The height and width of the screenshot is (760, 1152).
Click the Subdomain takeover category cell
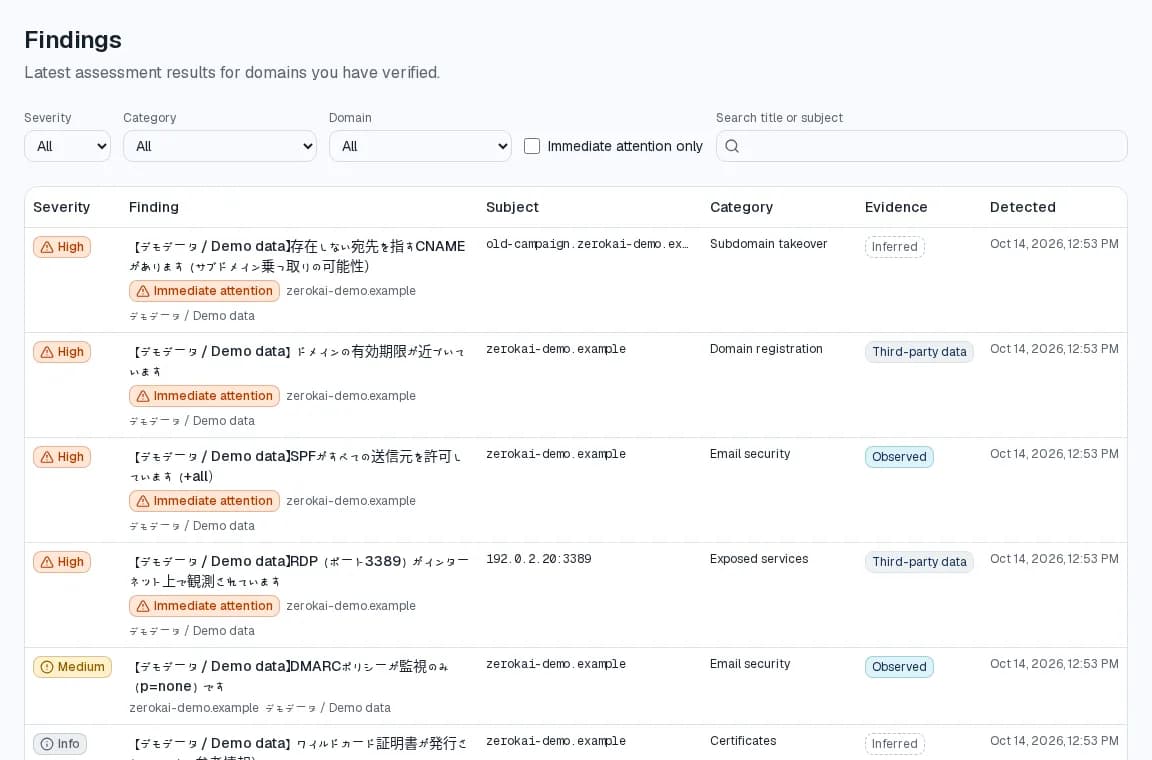click(x=768, y=244)
